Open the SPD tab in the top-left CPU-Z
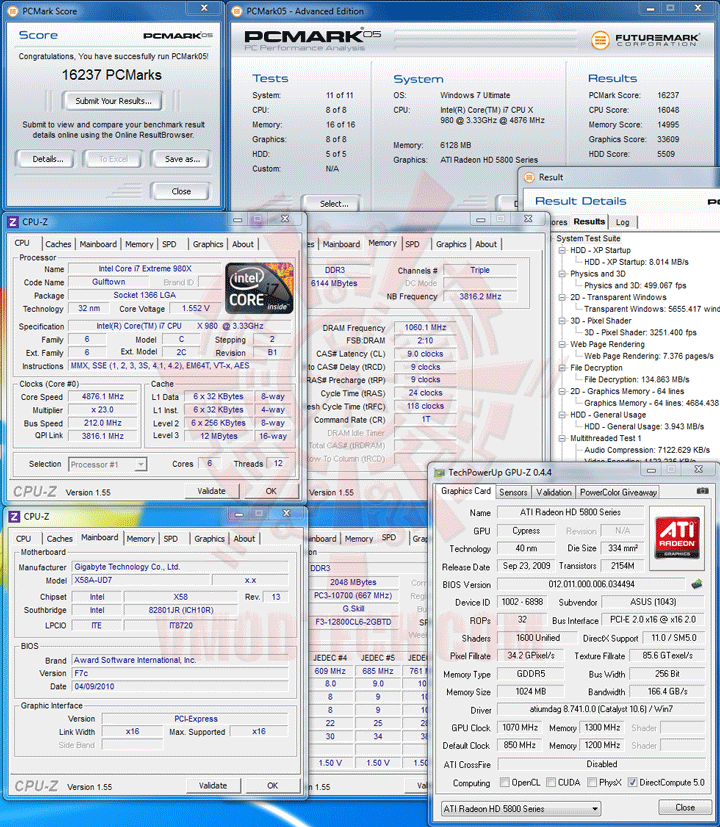Screen dimensions: 720x827 (169, 244)
